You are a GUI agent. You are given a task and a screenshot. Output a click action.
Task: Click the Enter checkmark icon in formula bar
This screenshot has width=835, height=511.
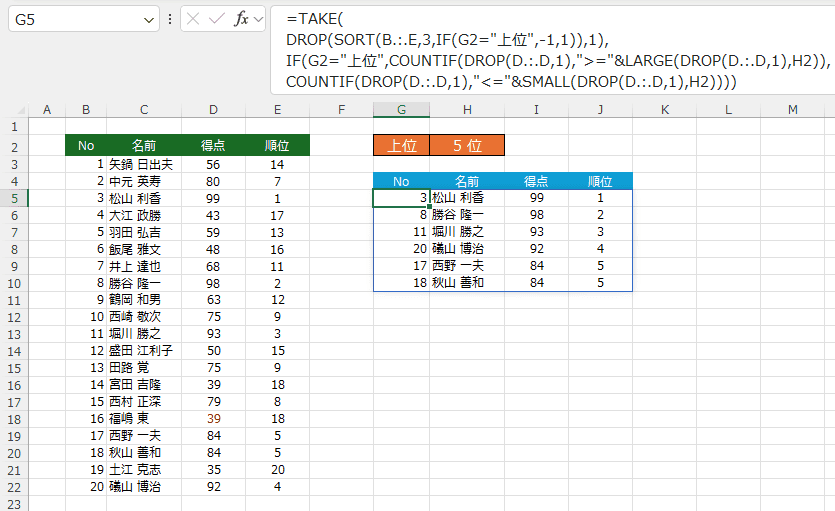(217, 19)
